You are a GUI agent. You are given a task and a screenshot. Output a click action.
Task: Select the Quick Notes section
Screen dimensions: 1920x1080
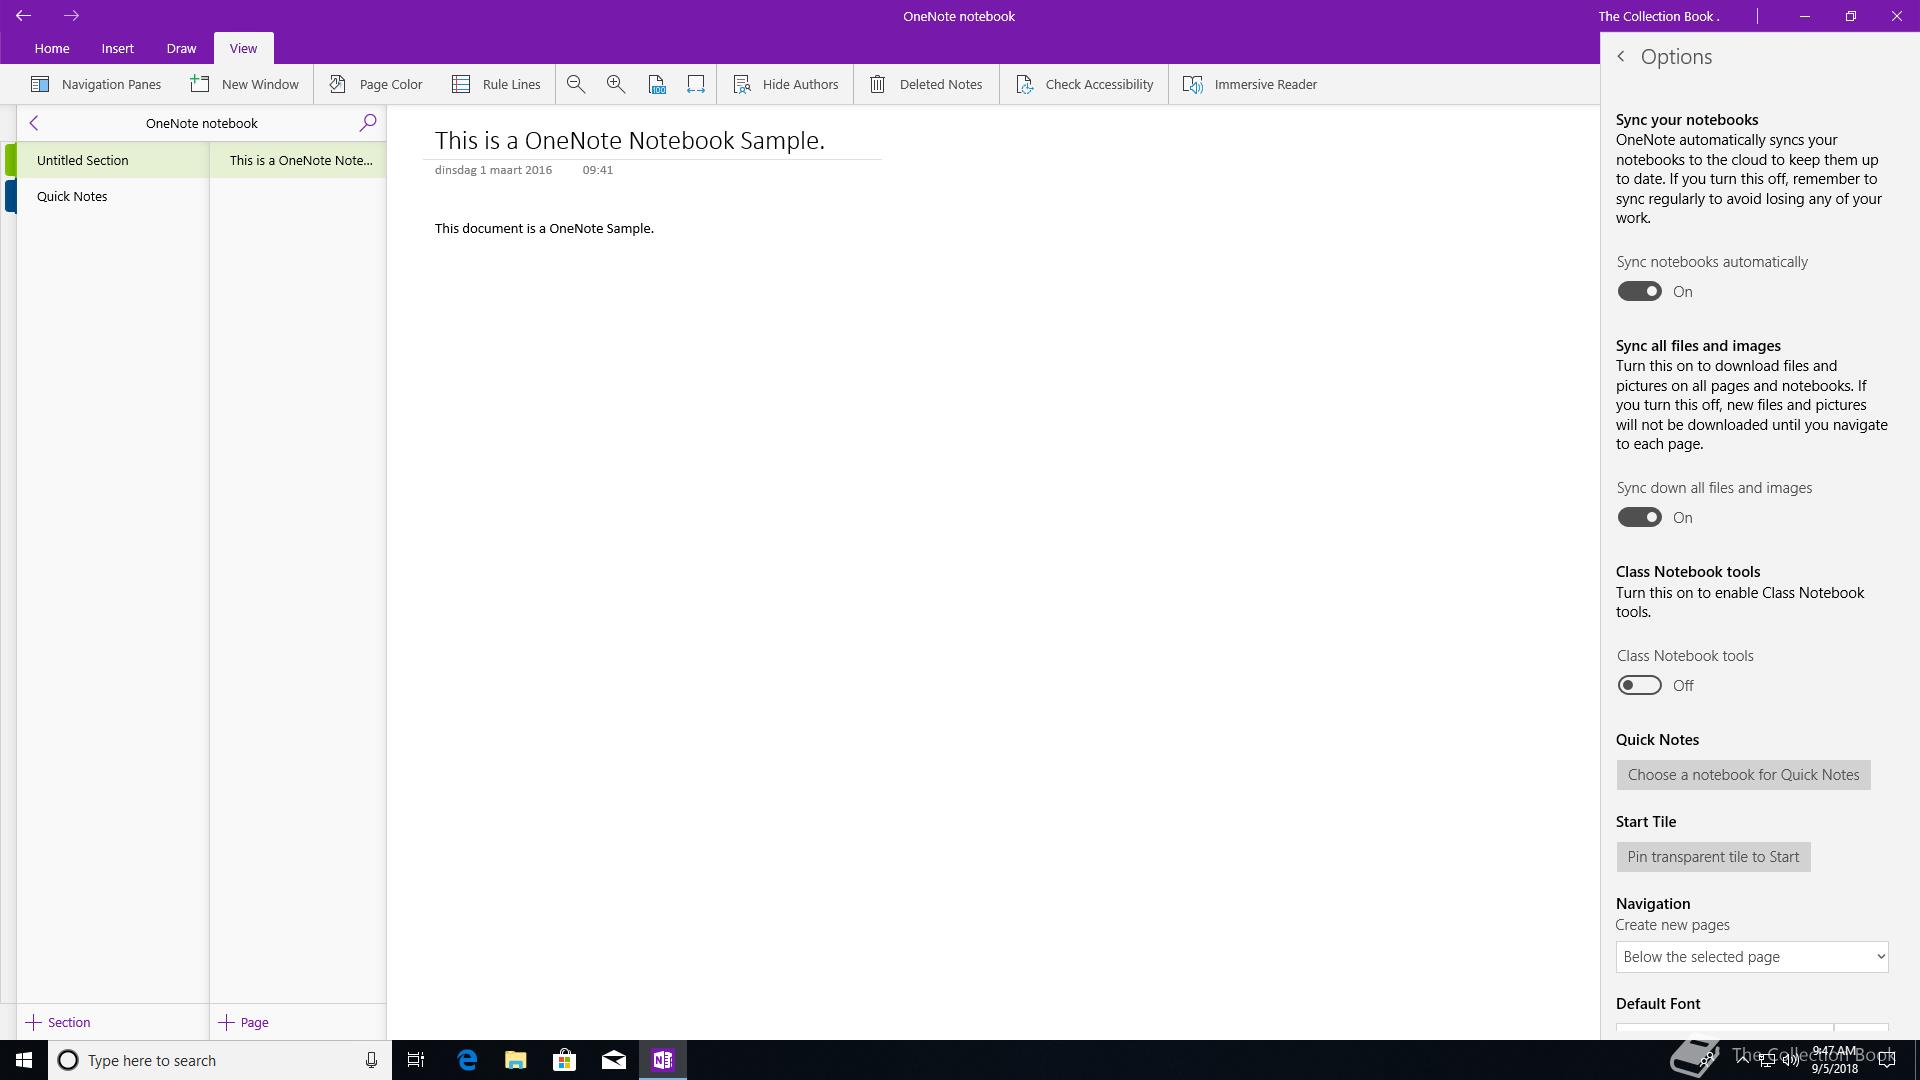click(72, 197)
